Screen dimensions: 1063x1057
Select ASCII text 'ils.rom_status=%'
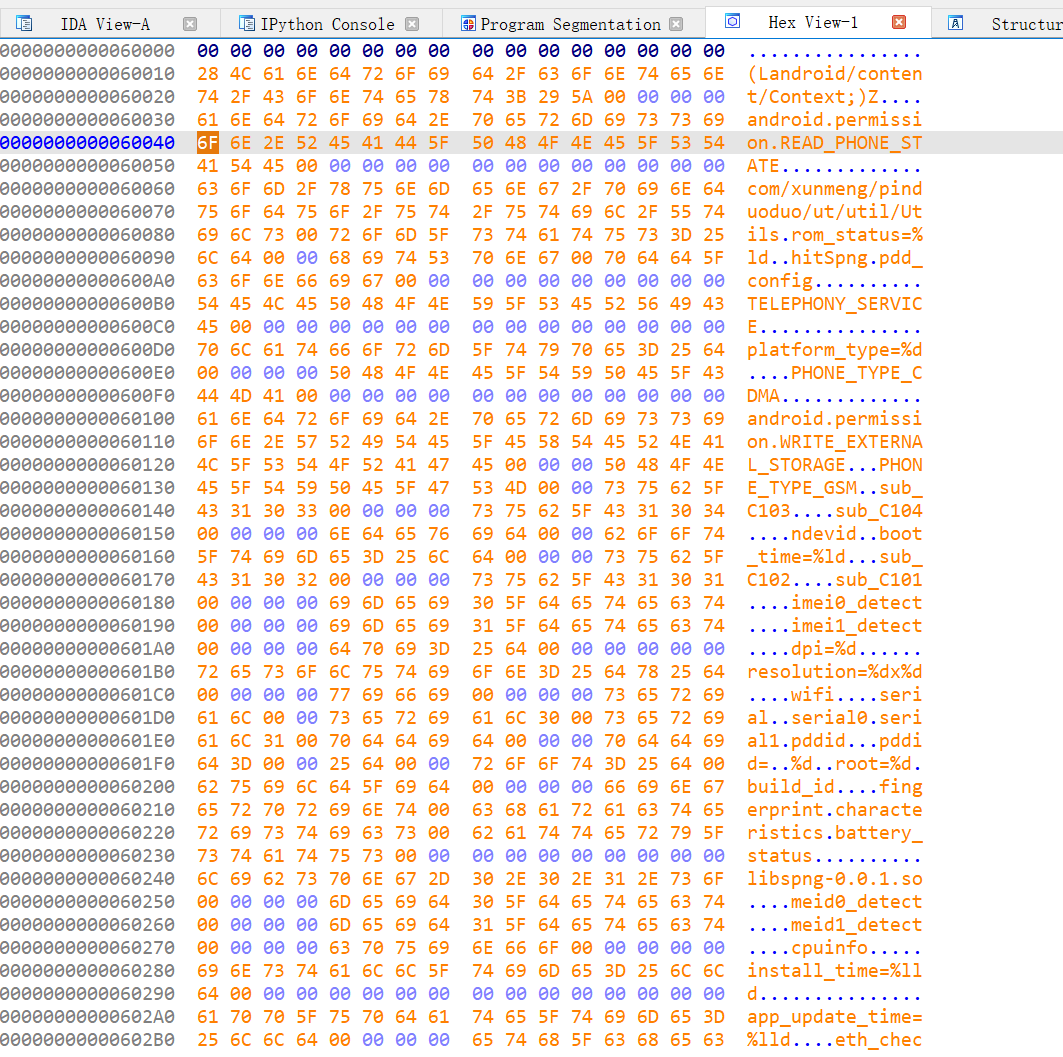835,235
